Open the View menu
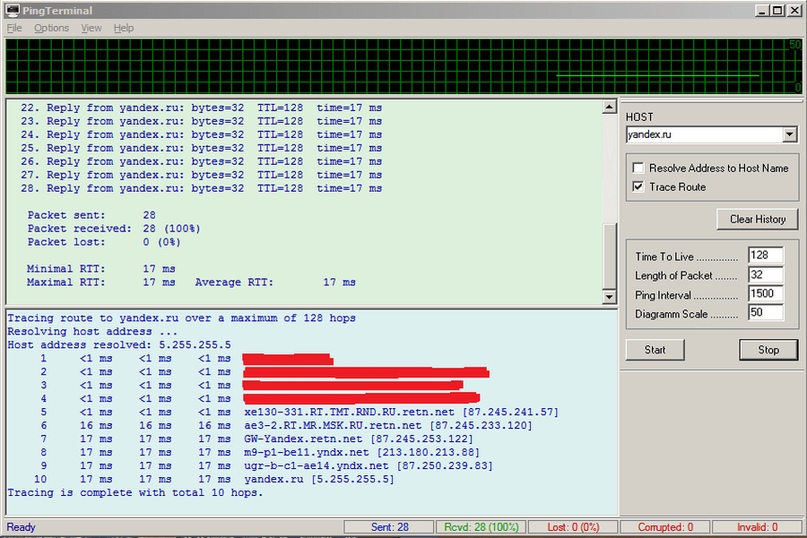The image size is (807, 538). coord(91,28)
